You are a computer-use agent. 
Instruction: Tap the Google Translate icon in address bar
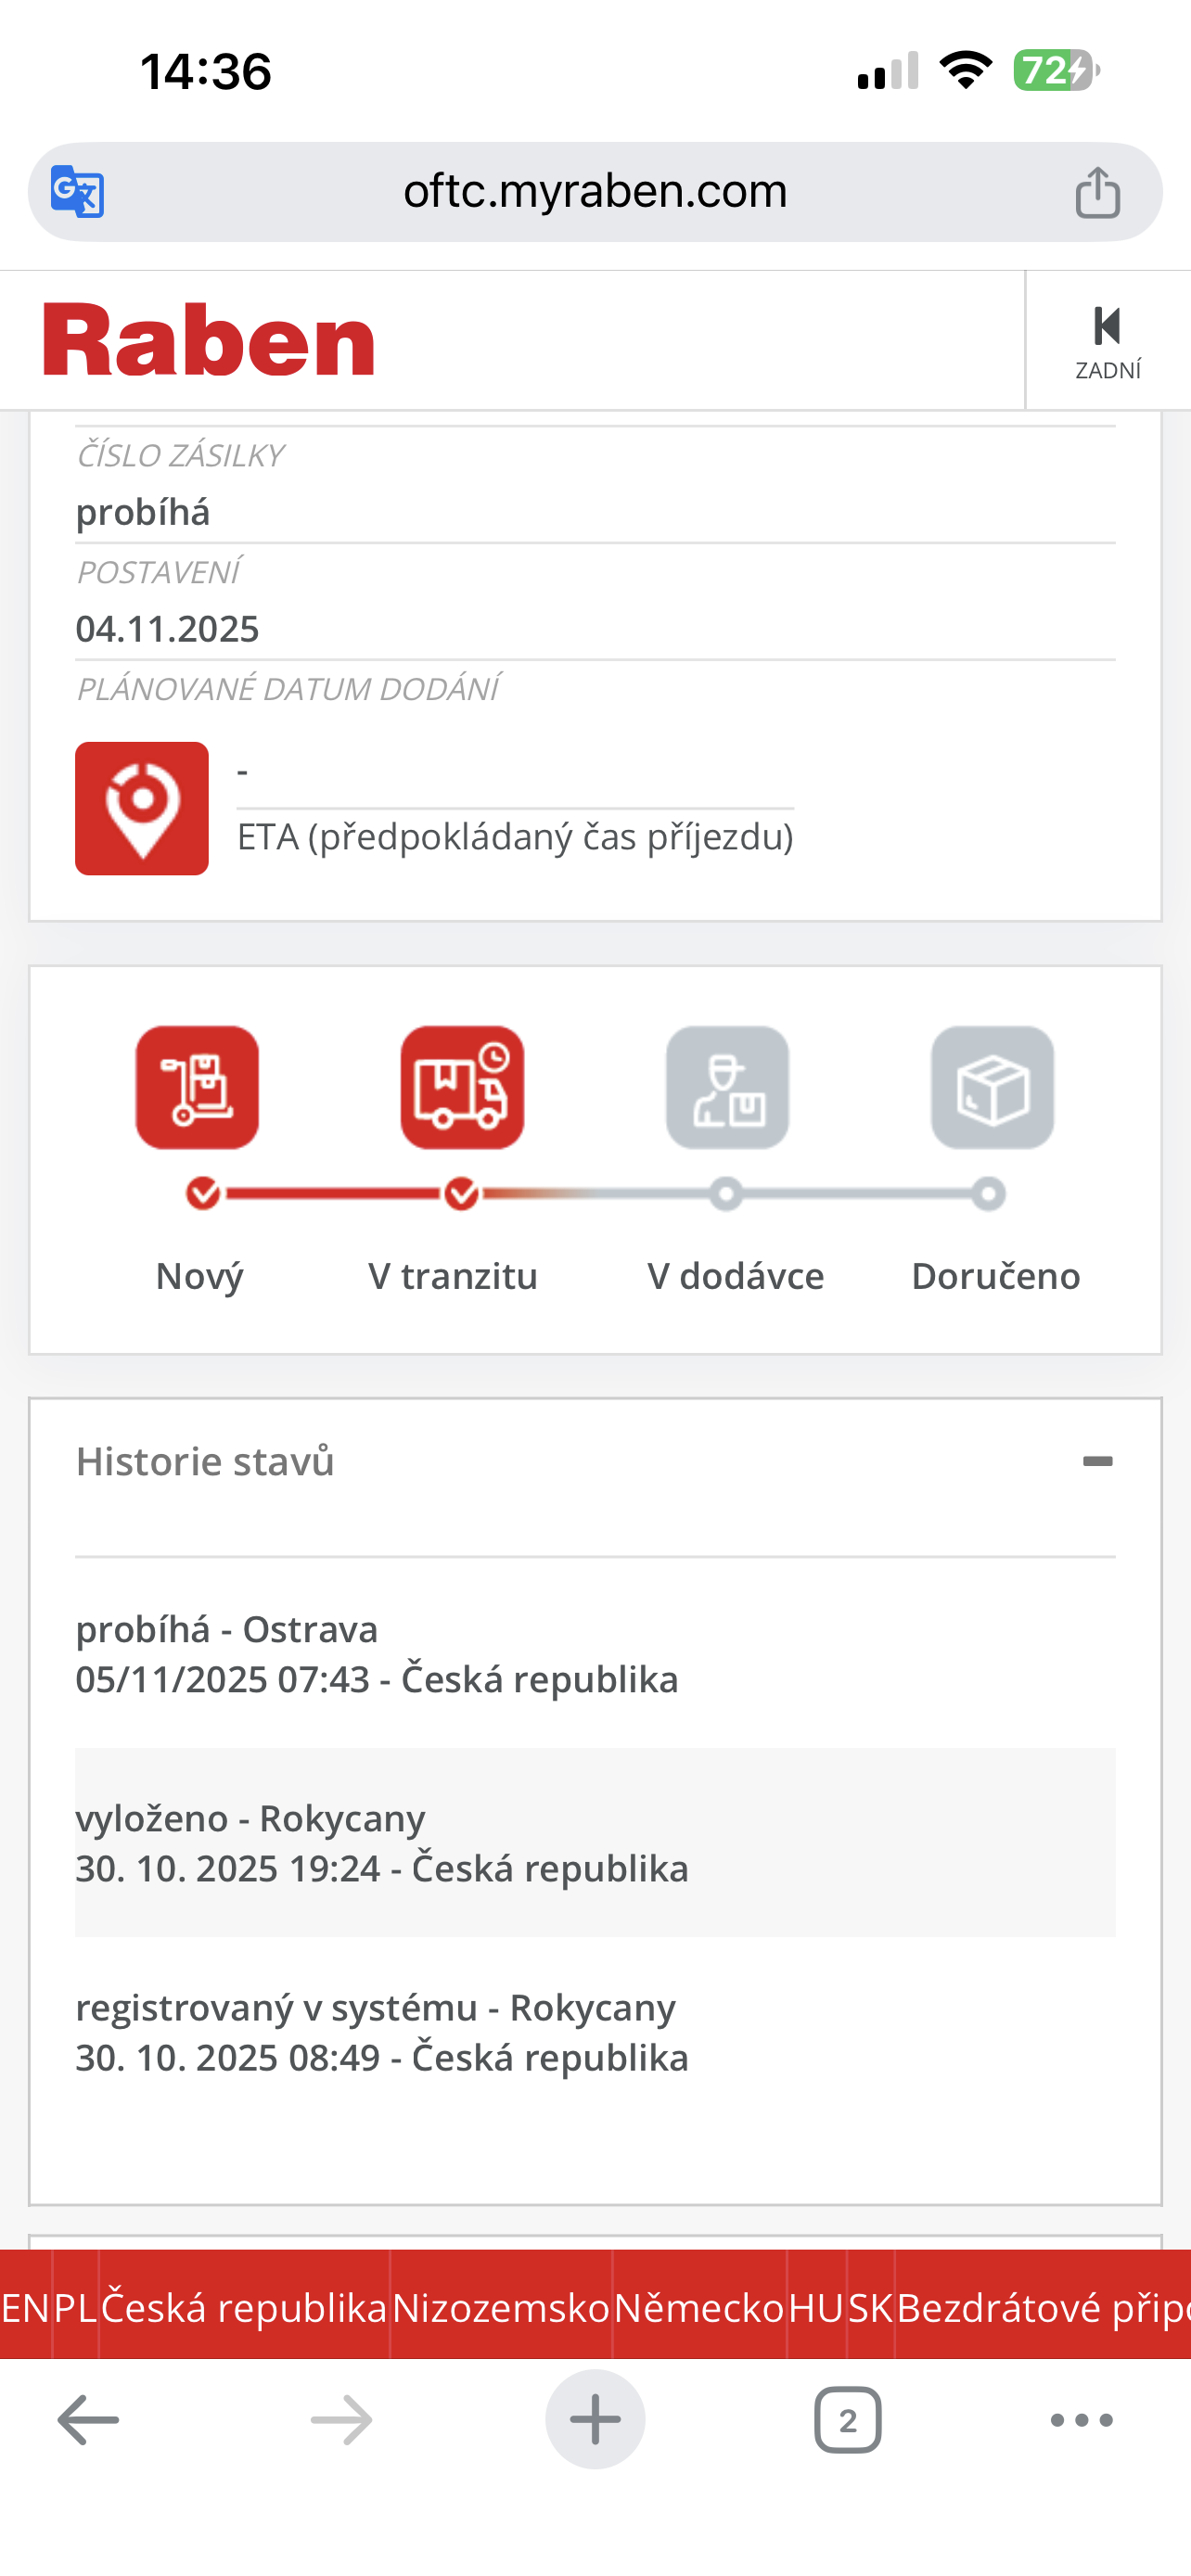point(77,191)
